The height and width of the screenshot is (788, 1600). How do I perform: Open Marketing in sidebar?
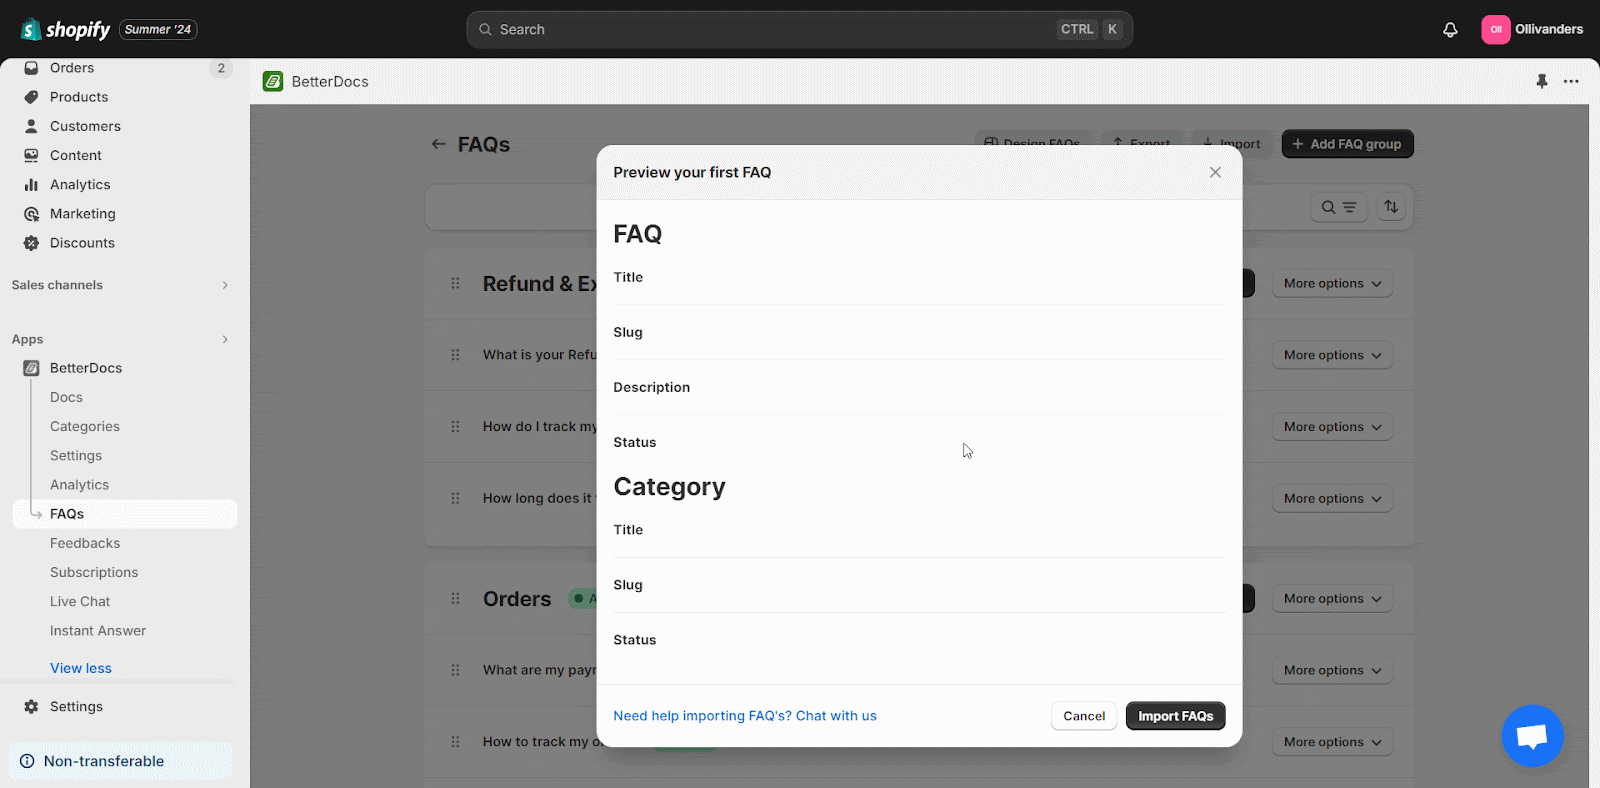83,213
